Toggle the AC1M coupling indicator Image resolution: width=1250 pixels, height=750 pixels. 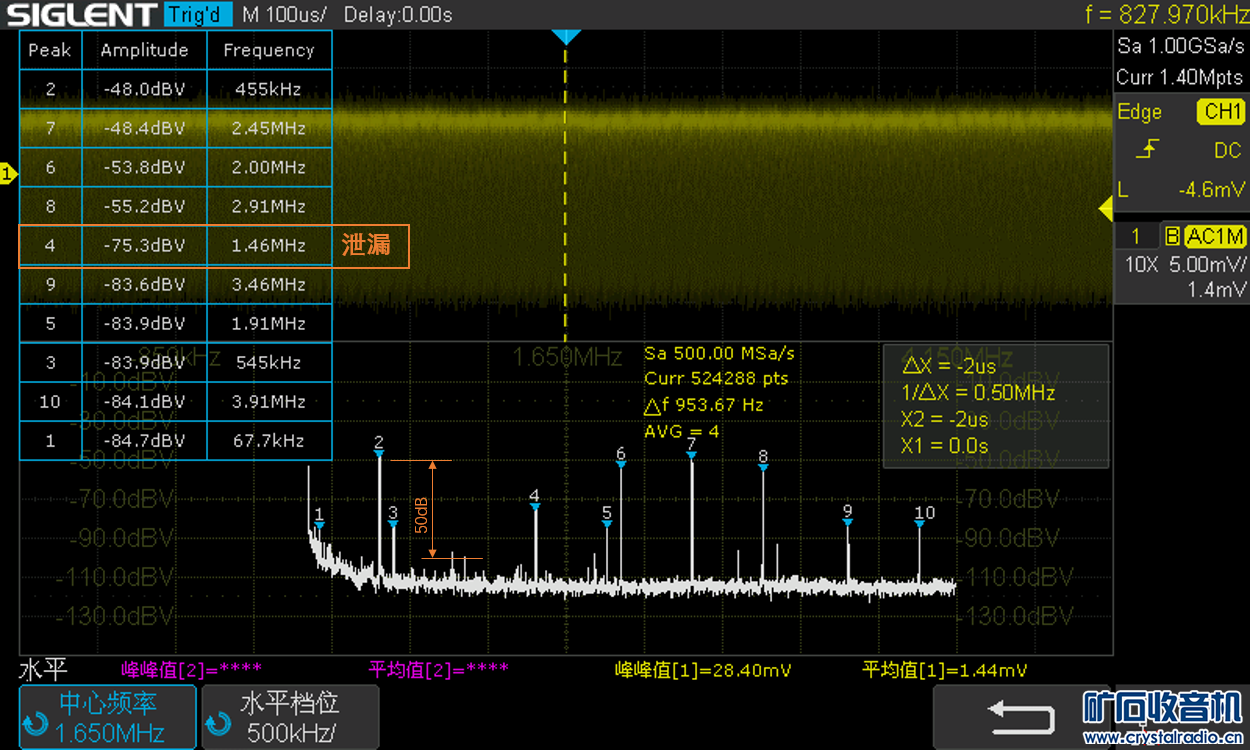(x=1215, y=237)
